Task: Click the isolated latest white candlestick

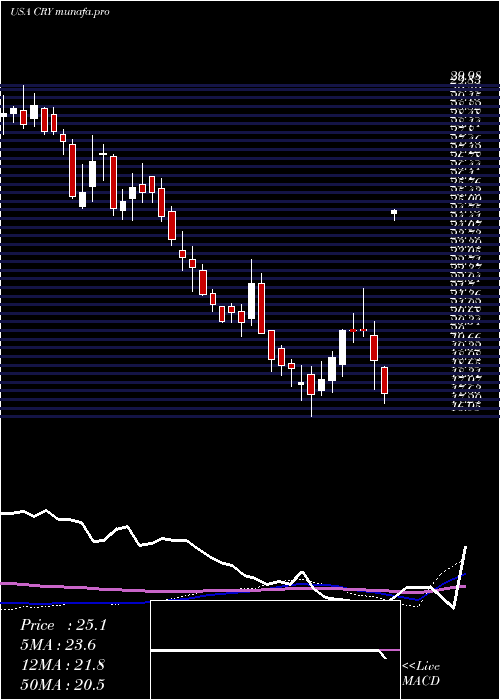Action: pyautogui.click(x=394, y=214)
